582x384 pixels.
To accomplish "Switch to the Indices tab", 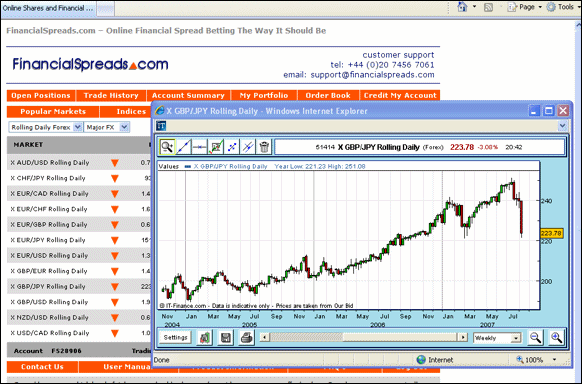I will tap(126, 111).
